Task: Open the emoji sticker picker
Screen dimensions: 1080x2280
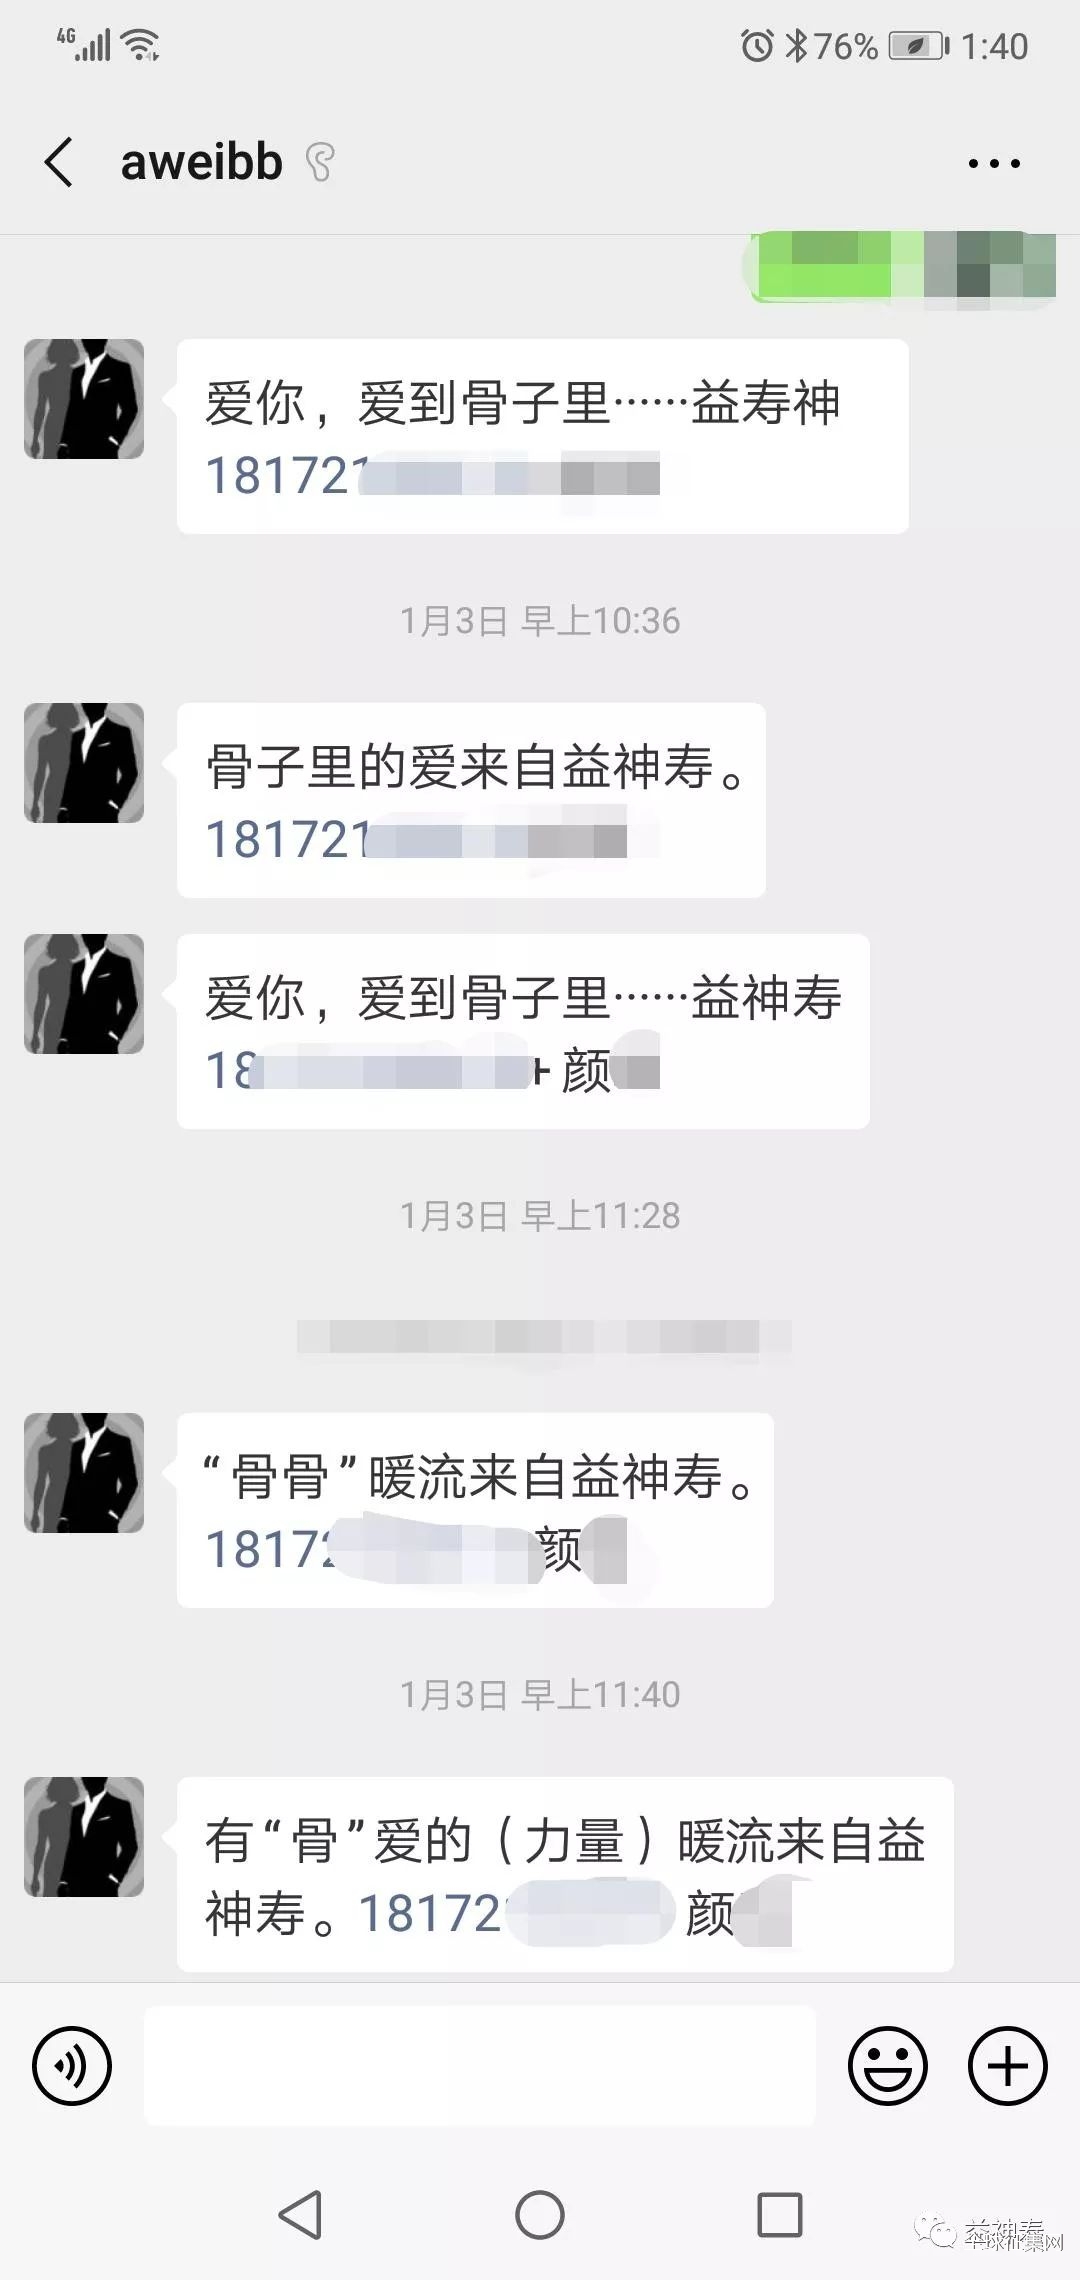Action: click(x=887, y=2066)
